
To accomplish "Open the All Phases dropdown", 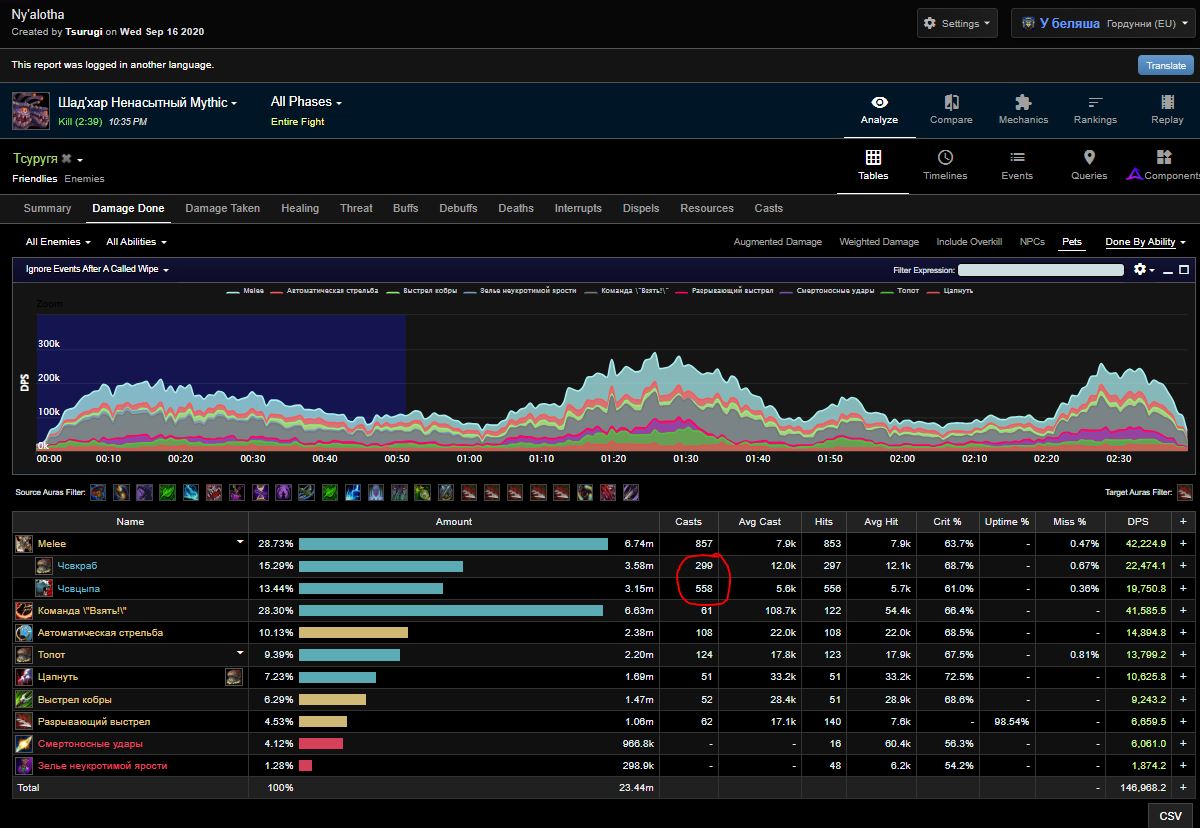I will click(x=306, y=102).
